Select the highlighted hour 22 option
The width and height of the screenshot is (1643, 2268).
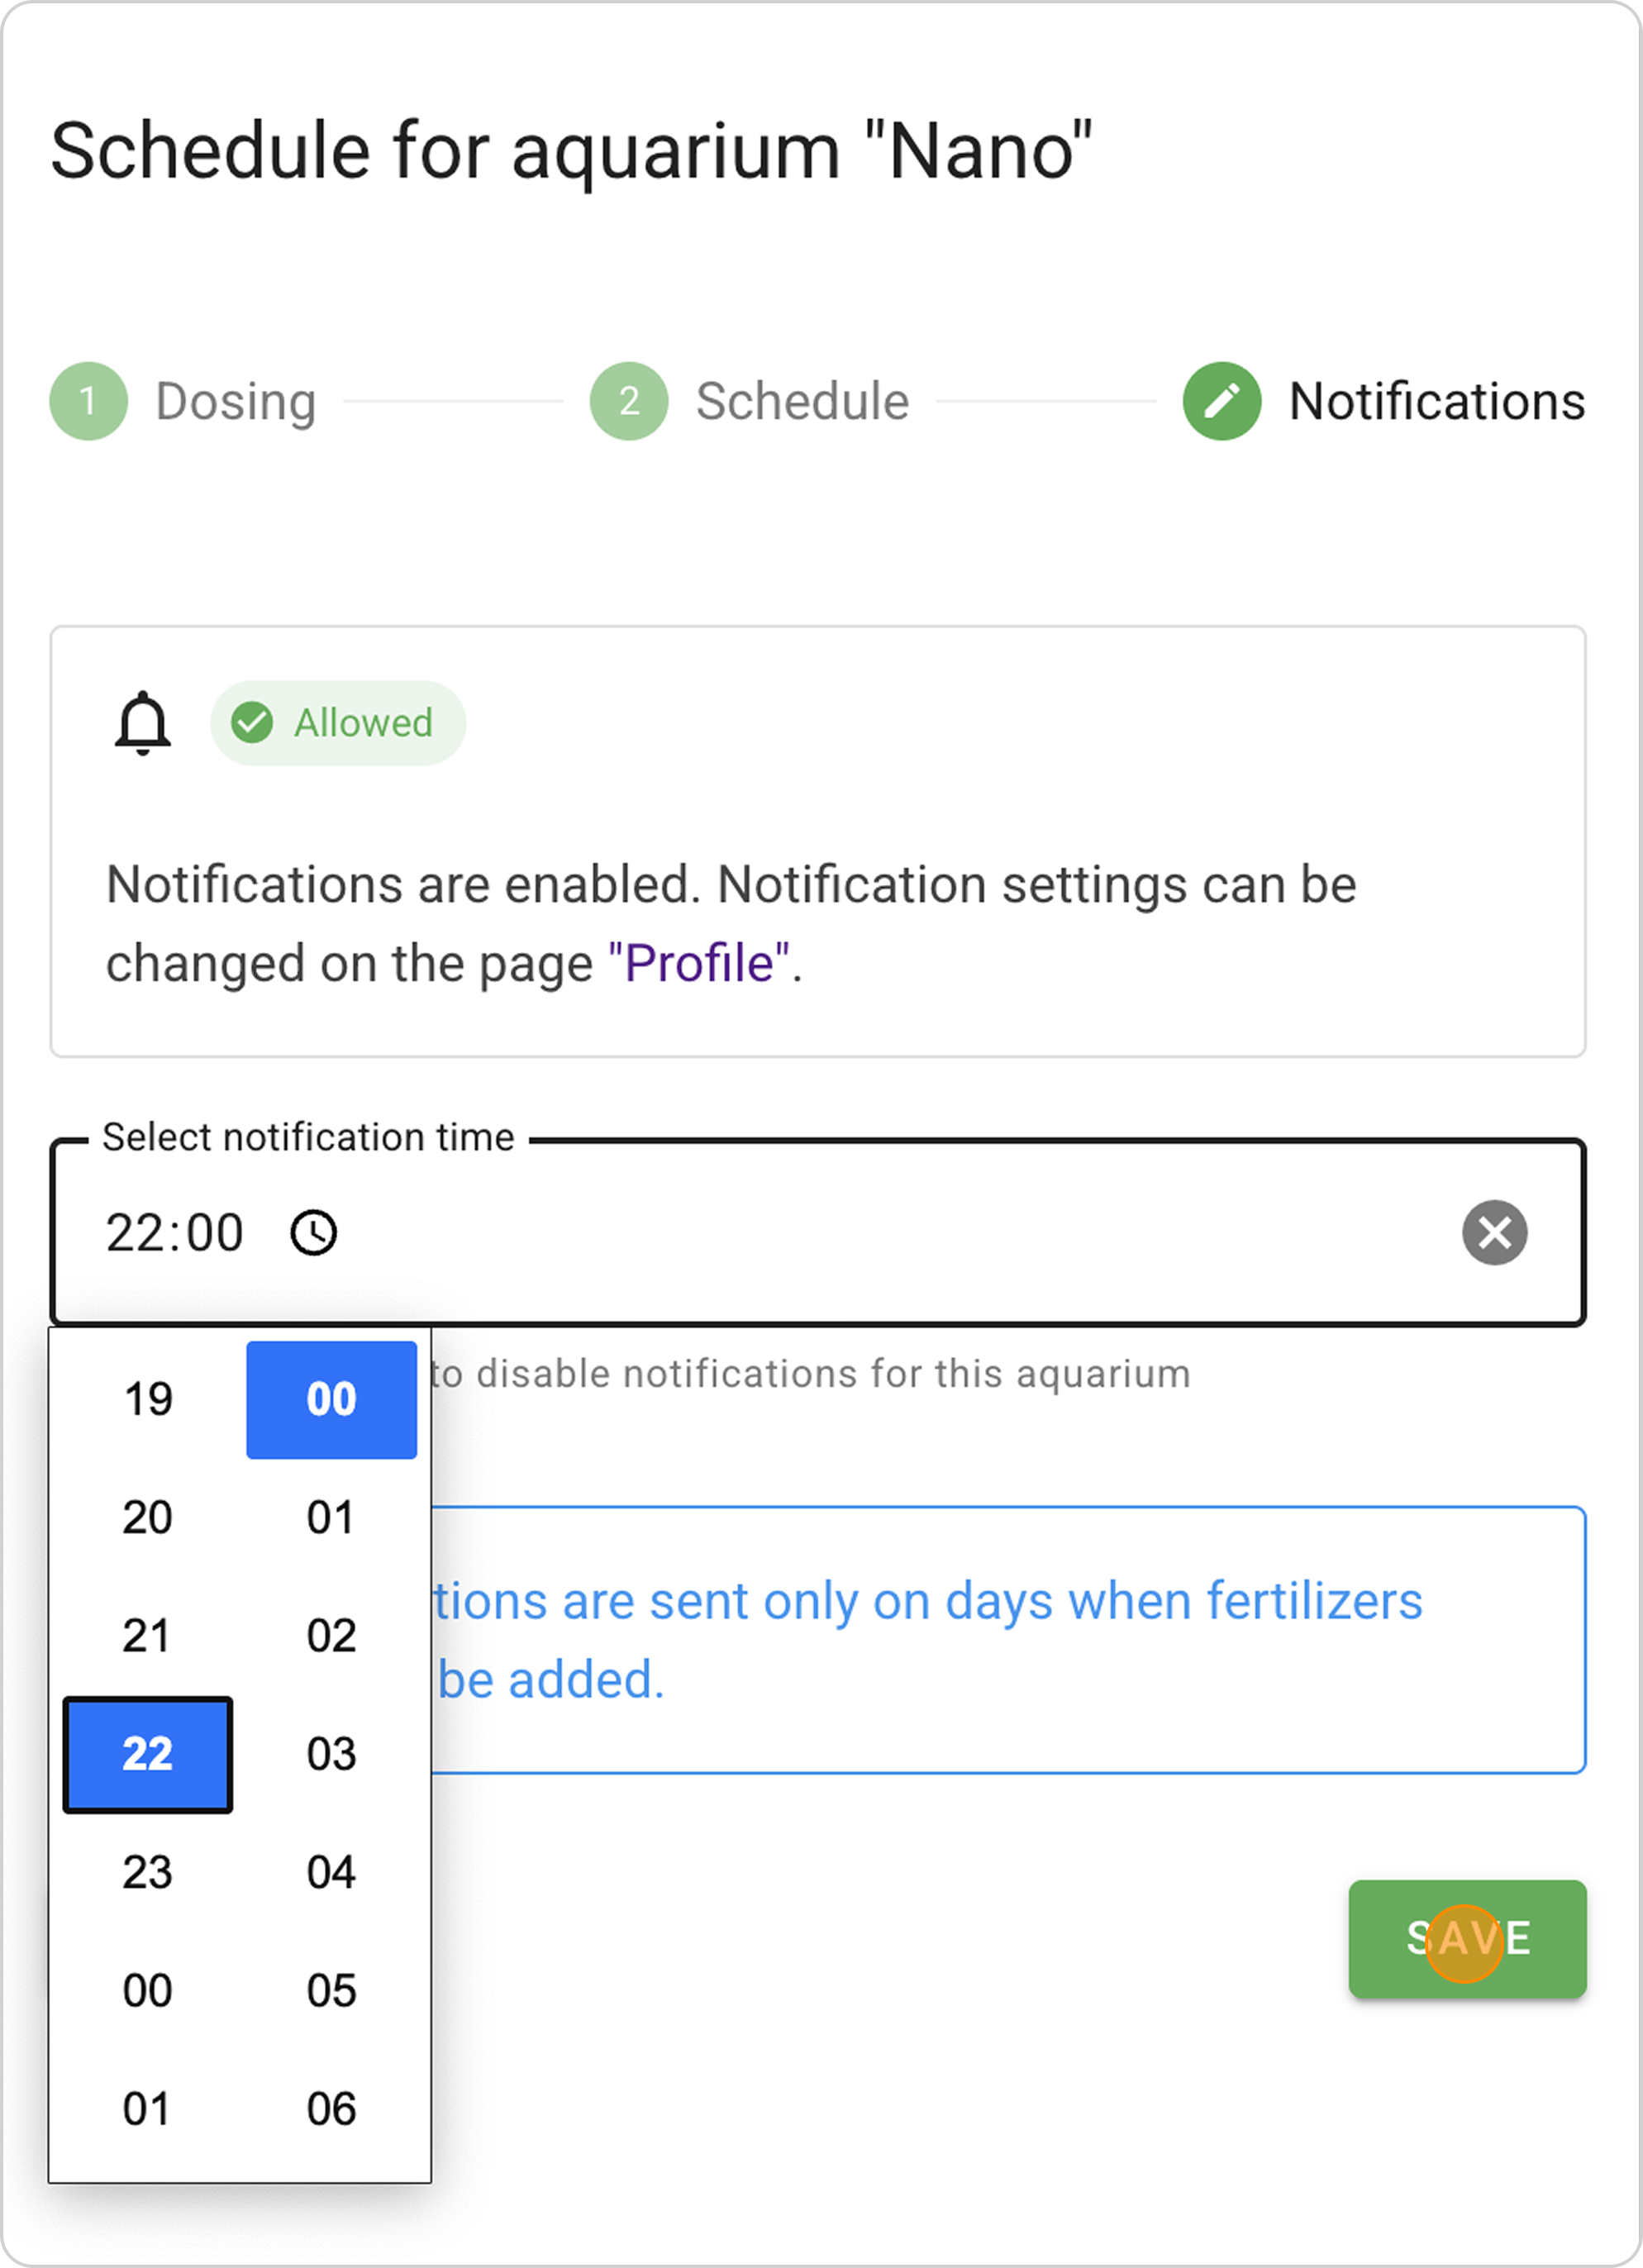tap(148, 1754)
